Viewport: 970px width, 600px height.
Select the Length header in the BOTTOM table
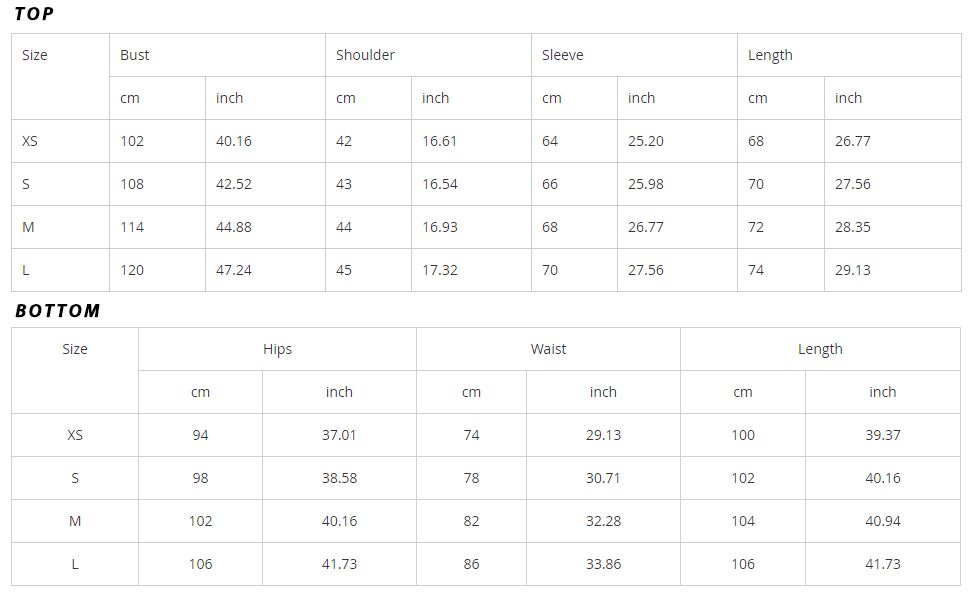click(x=820, y=349)
